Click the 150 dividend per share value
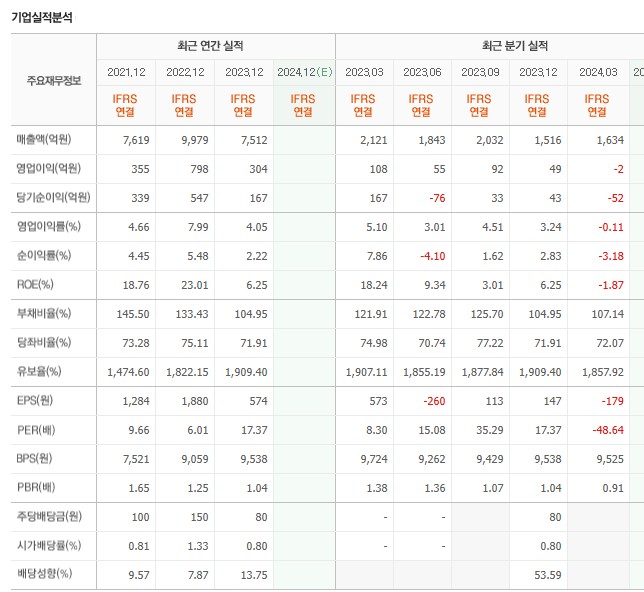Image resolution: width=644 pixels, height=592 pixels. point(200,517)
